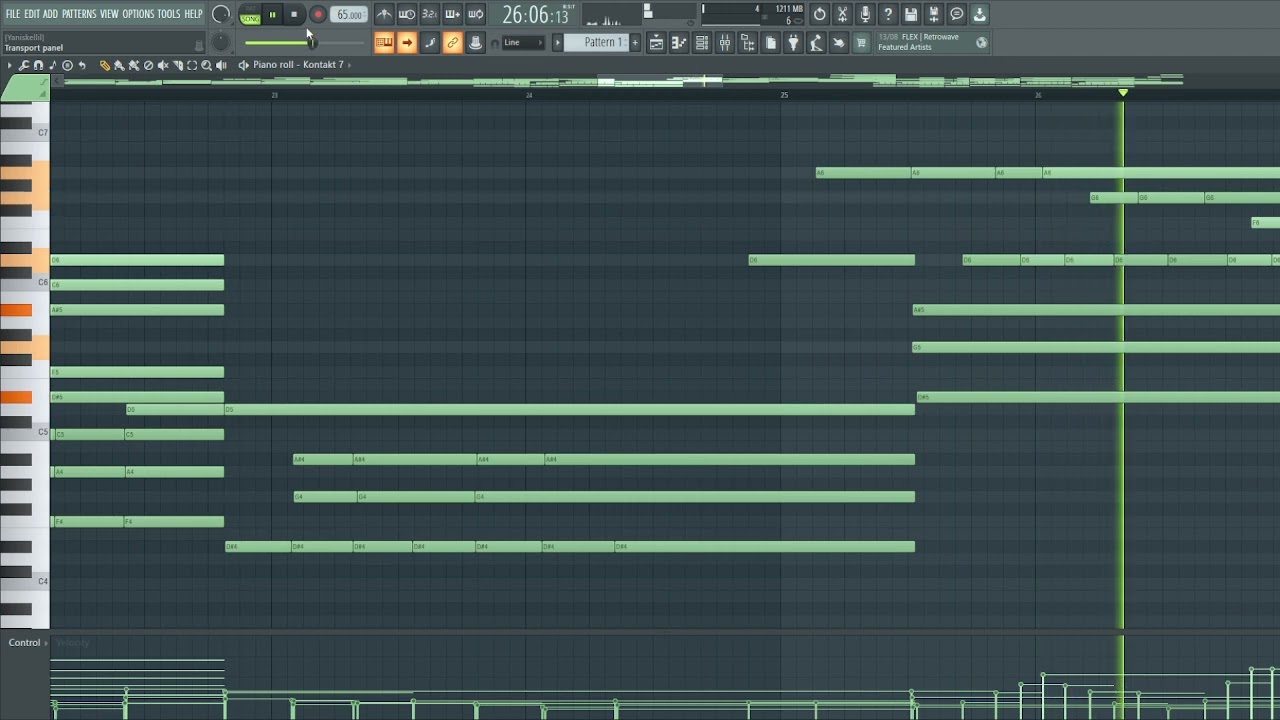The height and width of the screenshot is (720, 1280).
Task: Select the Playback speaker tool
Action: (221, 65)
